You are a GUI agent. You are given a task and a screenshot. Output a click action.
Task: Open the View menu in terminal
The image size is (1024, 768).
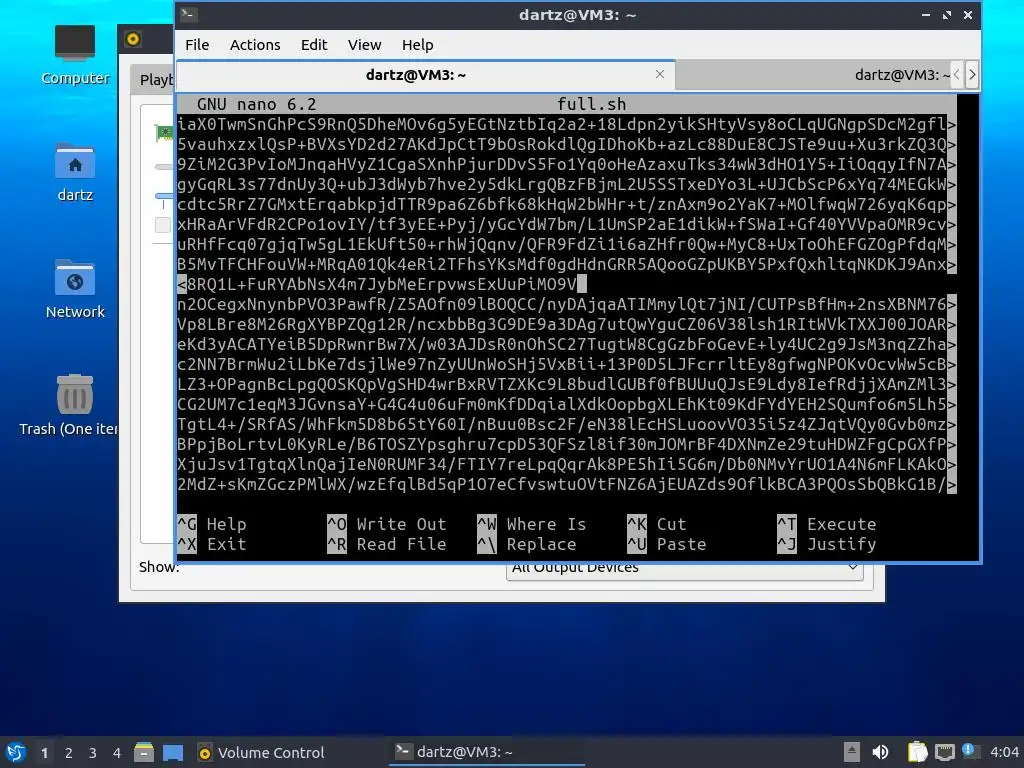coord(364,45)
